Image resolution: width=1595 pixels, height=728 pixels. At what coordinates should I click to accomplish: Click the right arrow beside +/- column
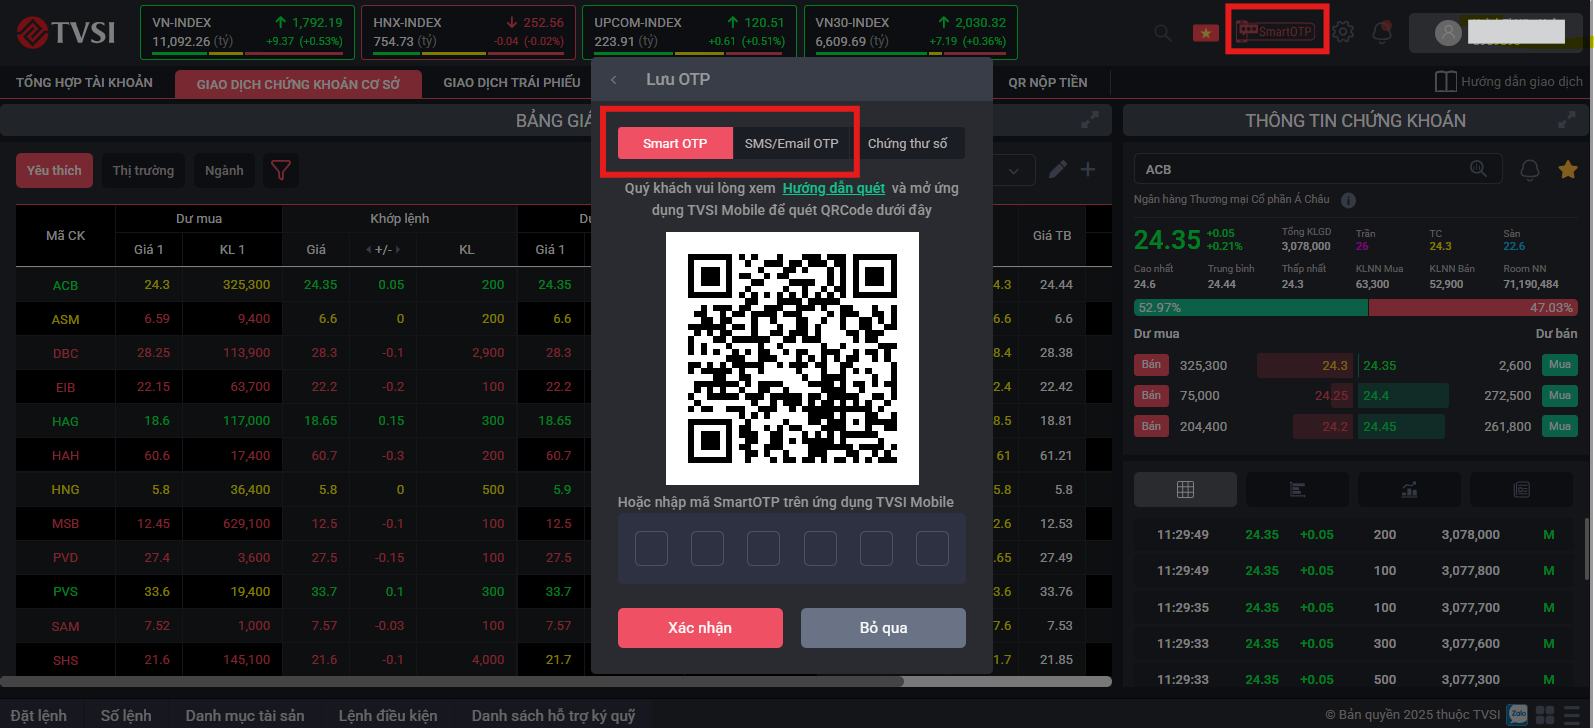pyautogui.click(x=400, y=250)
